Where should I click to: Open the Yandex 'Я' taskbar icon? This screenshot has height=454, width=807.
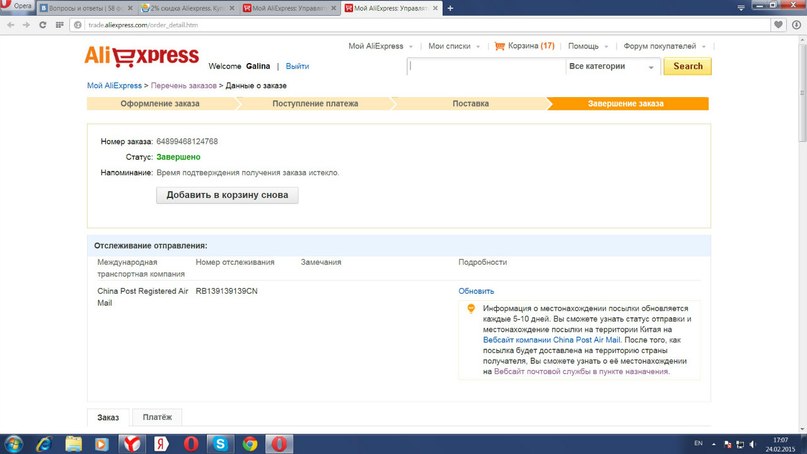pos(161,444)
